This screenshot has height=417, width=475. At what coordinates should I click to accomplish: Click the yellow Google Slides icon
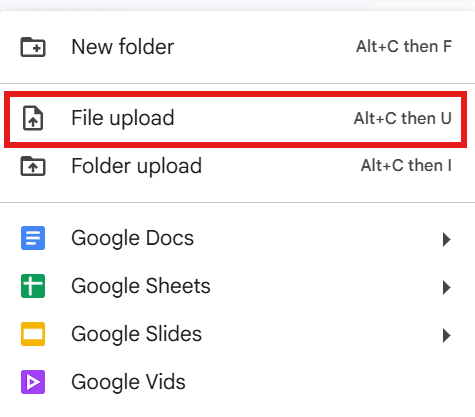[33, 334]
